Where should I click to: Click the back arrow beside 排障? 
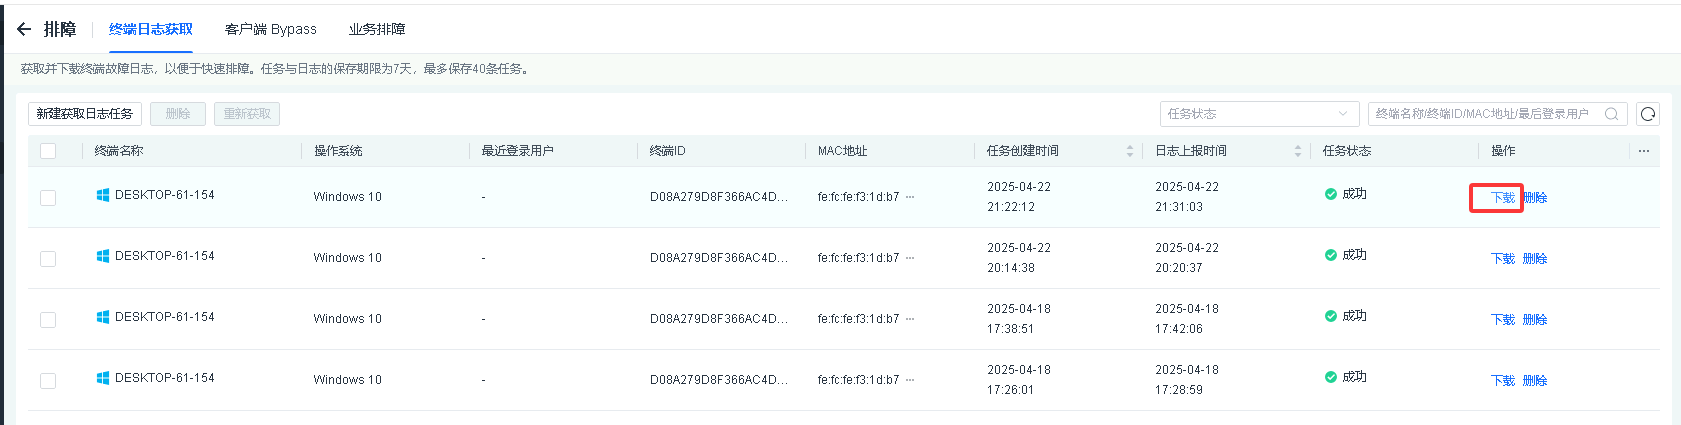[24, 29]
